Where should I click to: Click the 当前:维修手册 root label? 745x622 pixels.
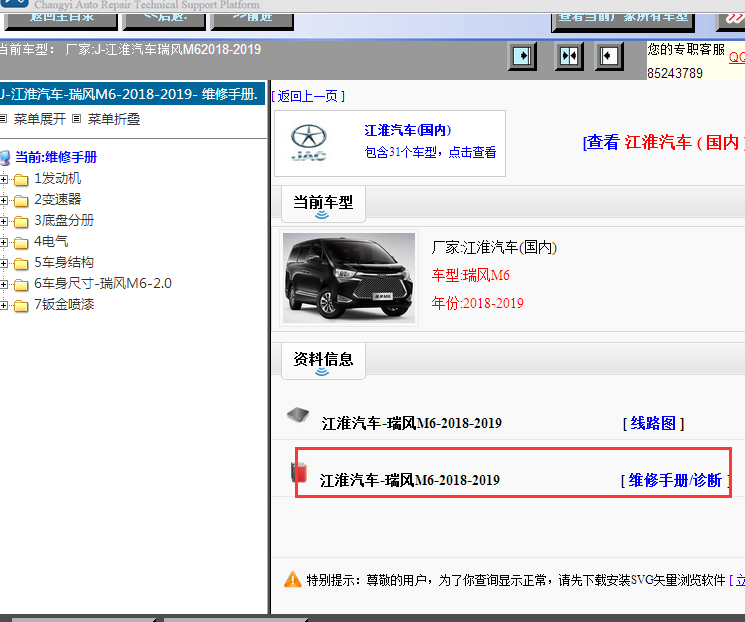tap(56, 157)
